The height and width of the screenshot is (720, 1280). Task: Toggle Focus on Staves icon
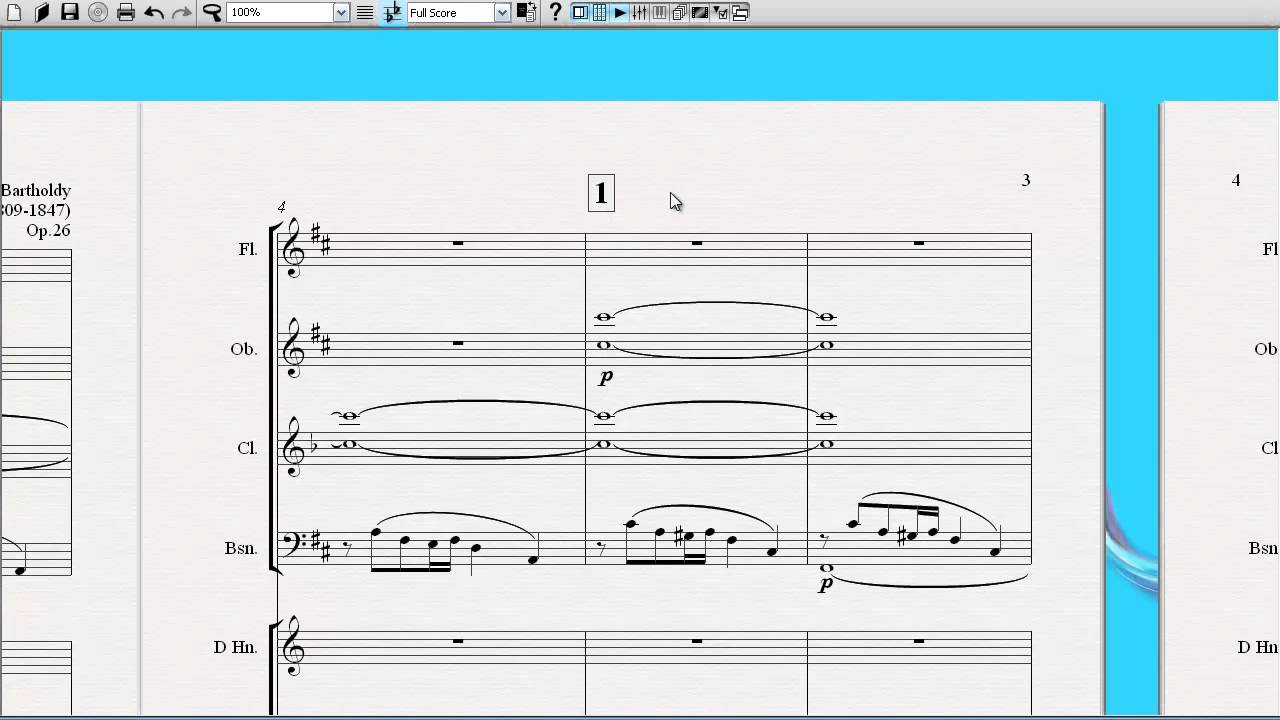coord(365,12)
